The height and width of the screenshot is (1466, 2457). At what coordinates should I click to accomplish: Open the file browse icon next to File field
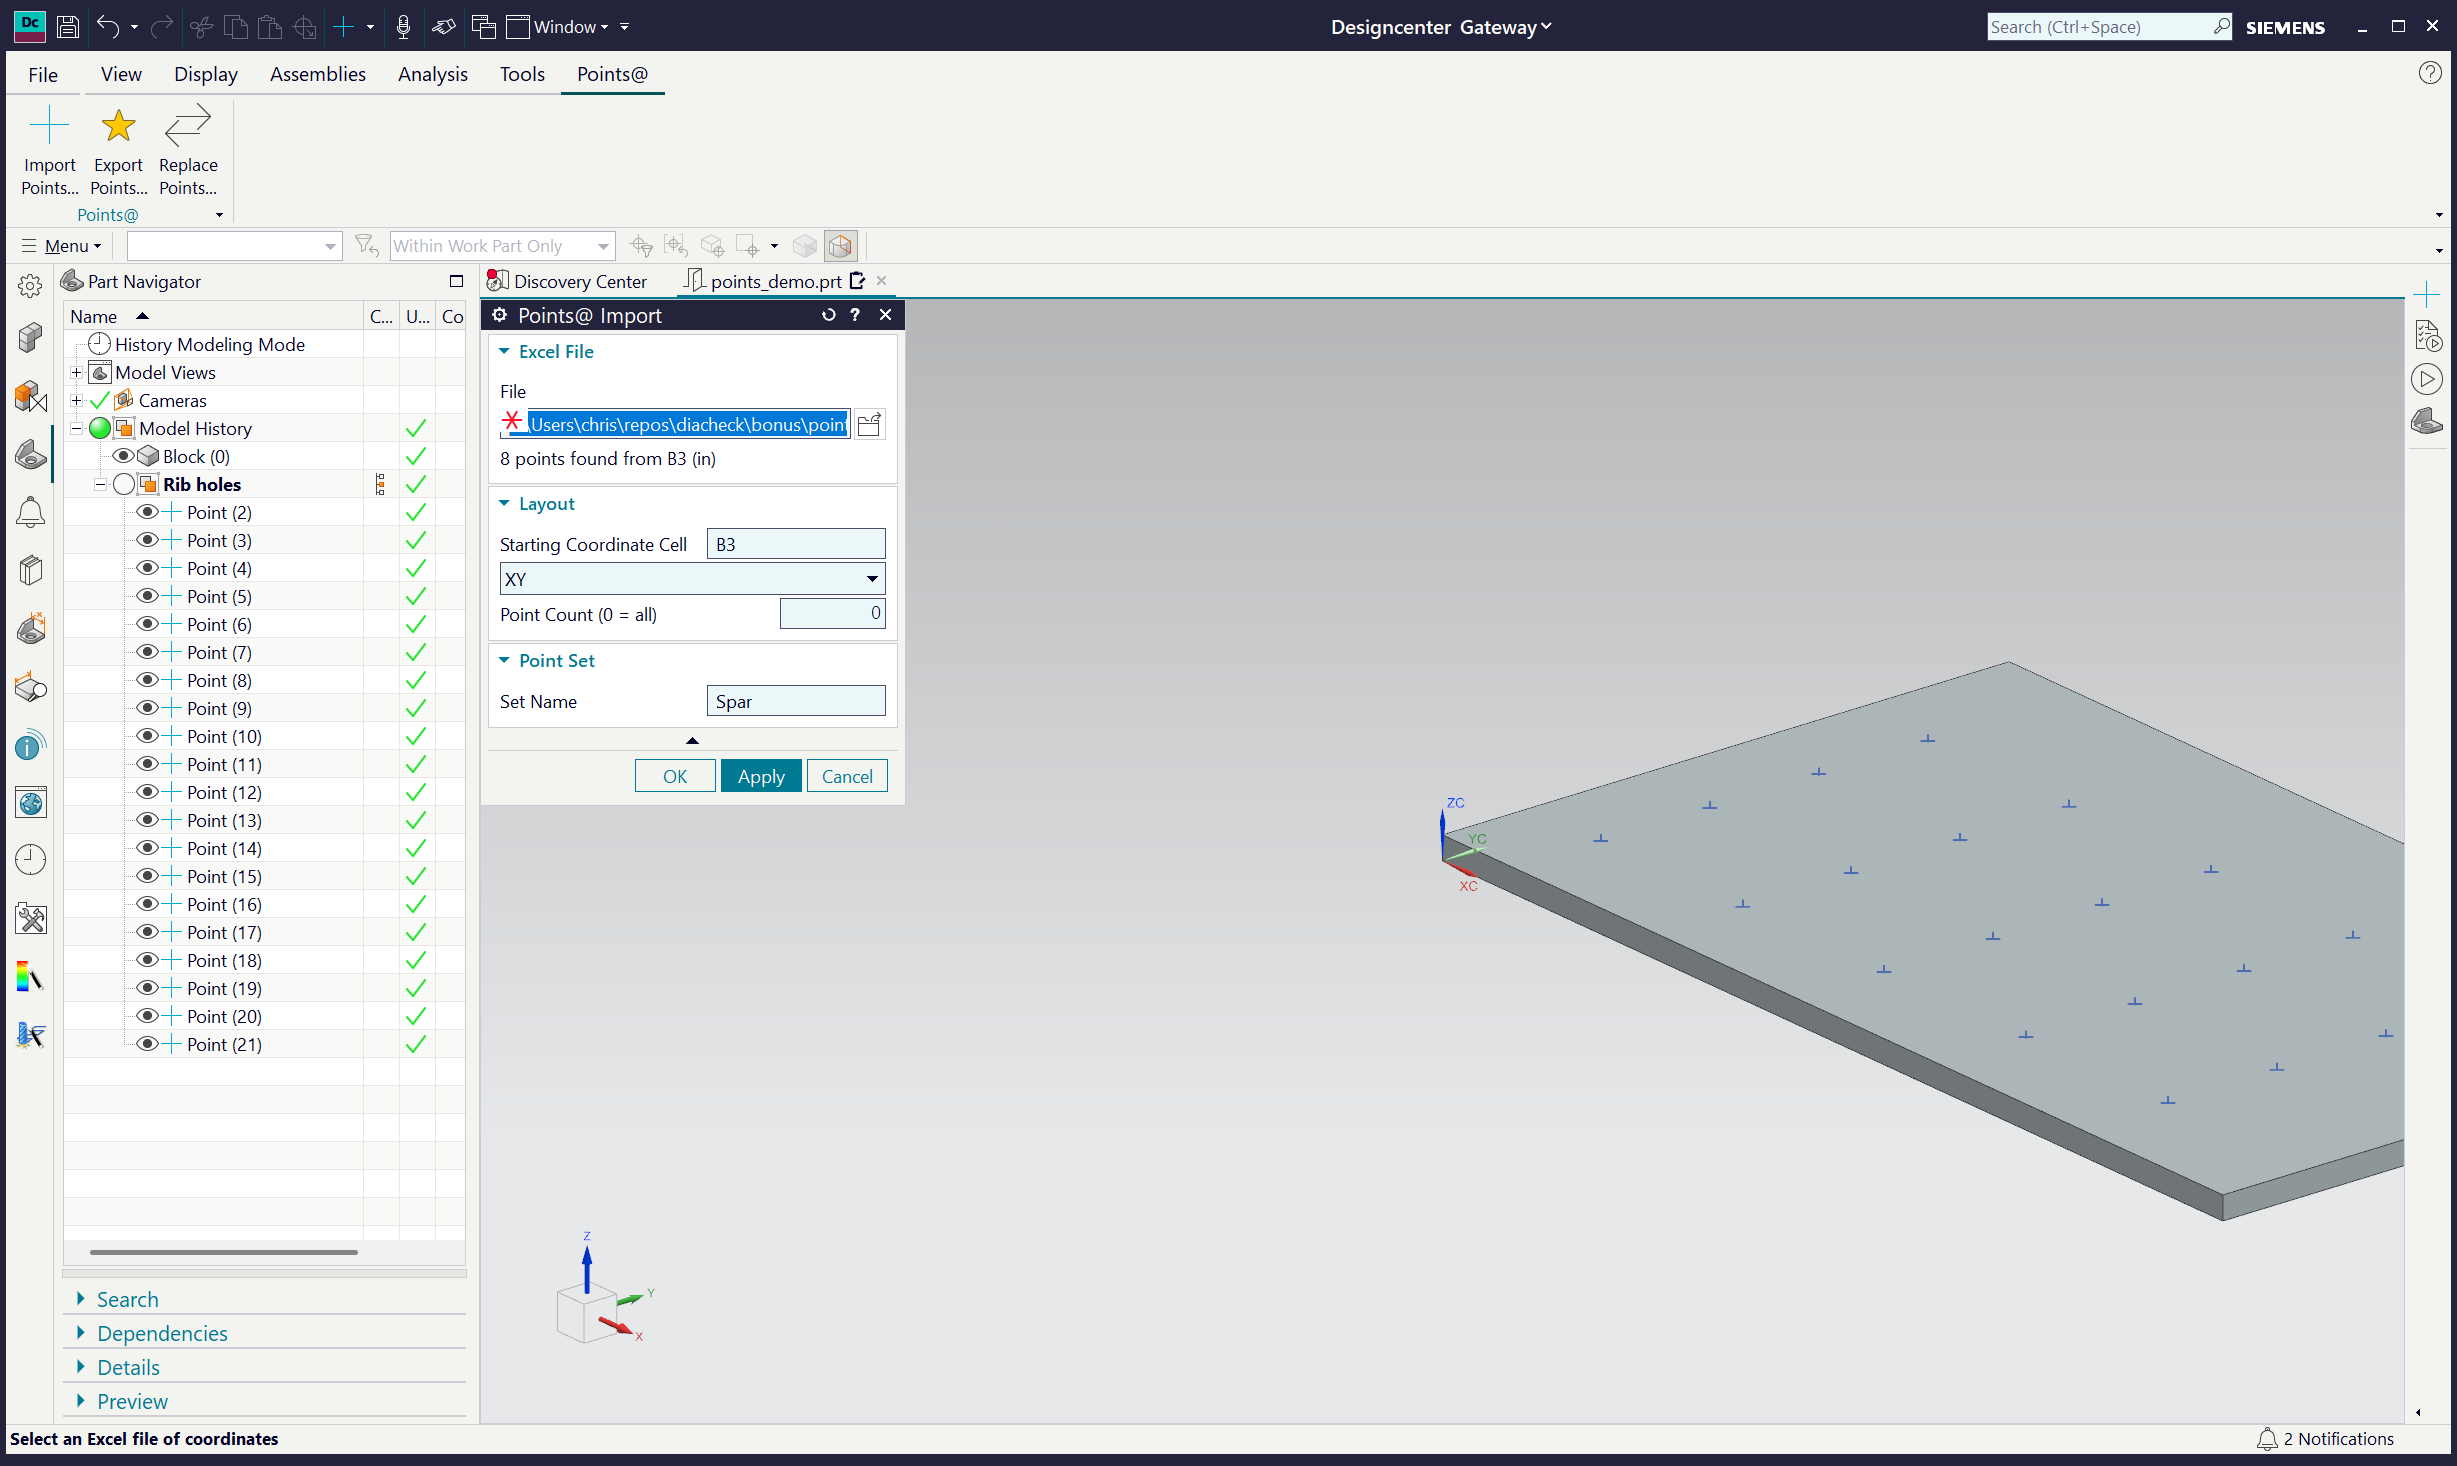pos(869,424)
